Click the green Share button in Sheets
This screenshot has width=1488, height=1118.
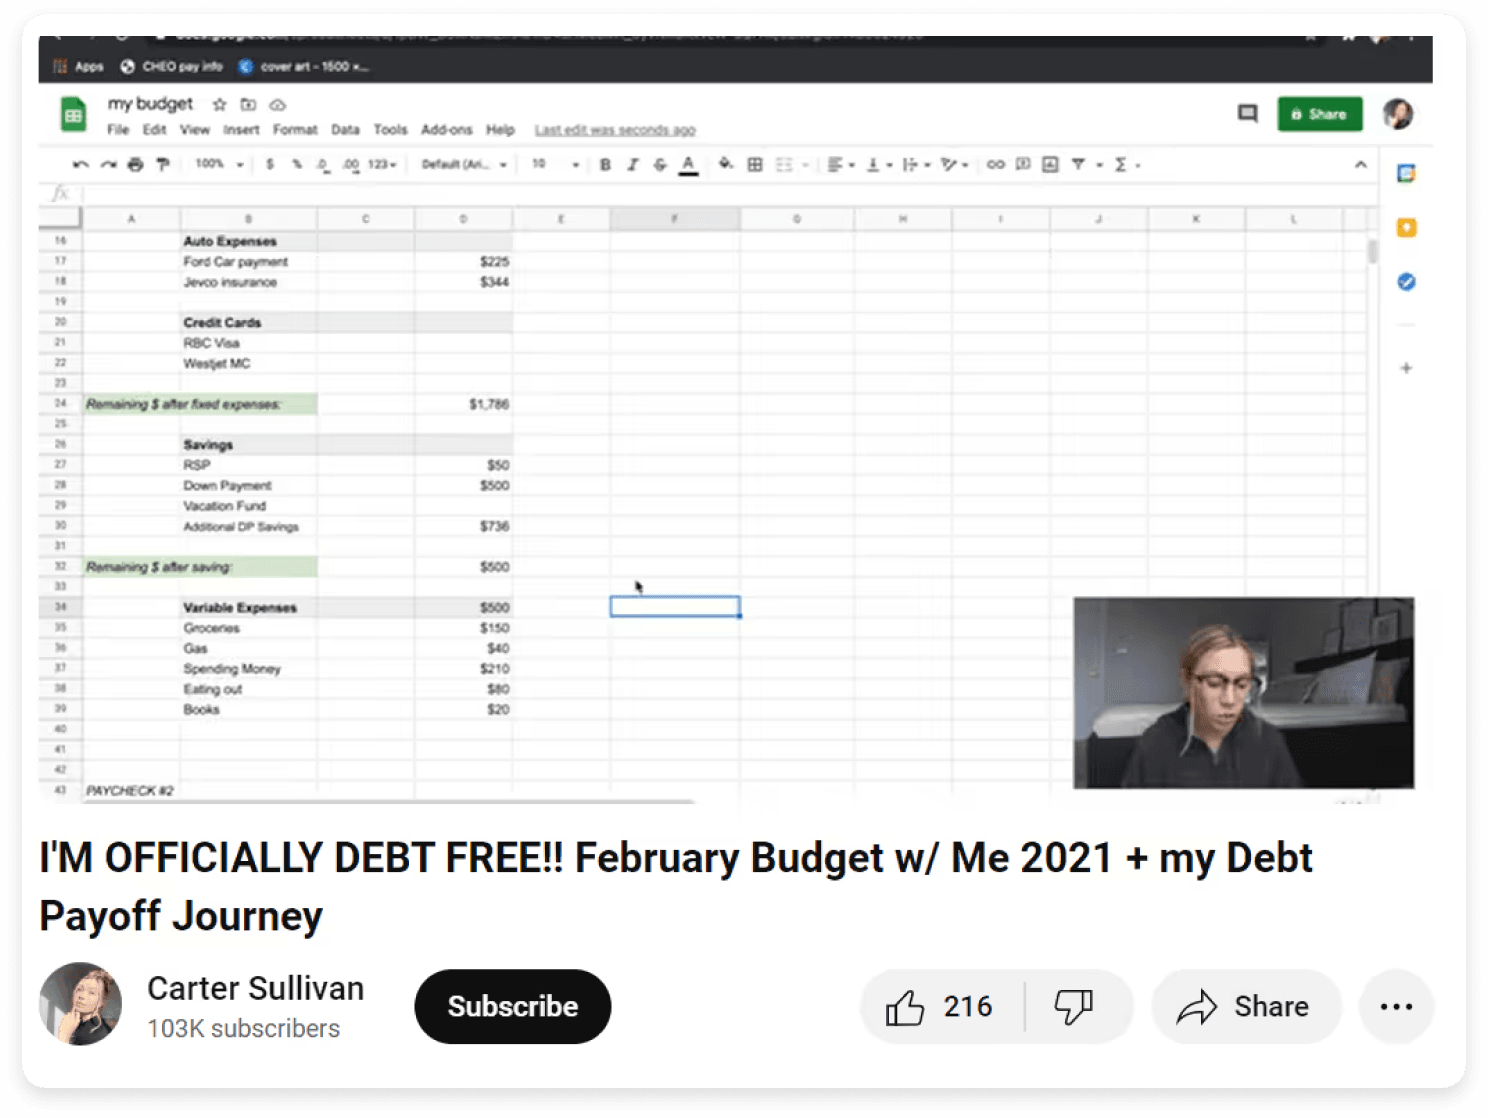click(x=1320, y=114)
